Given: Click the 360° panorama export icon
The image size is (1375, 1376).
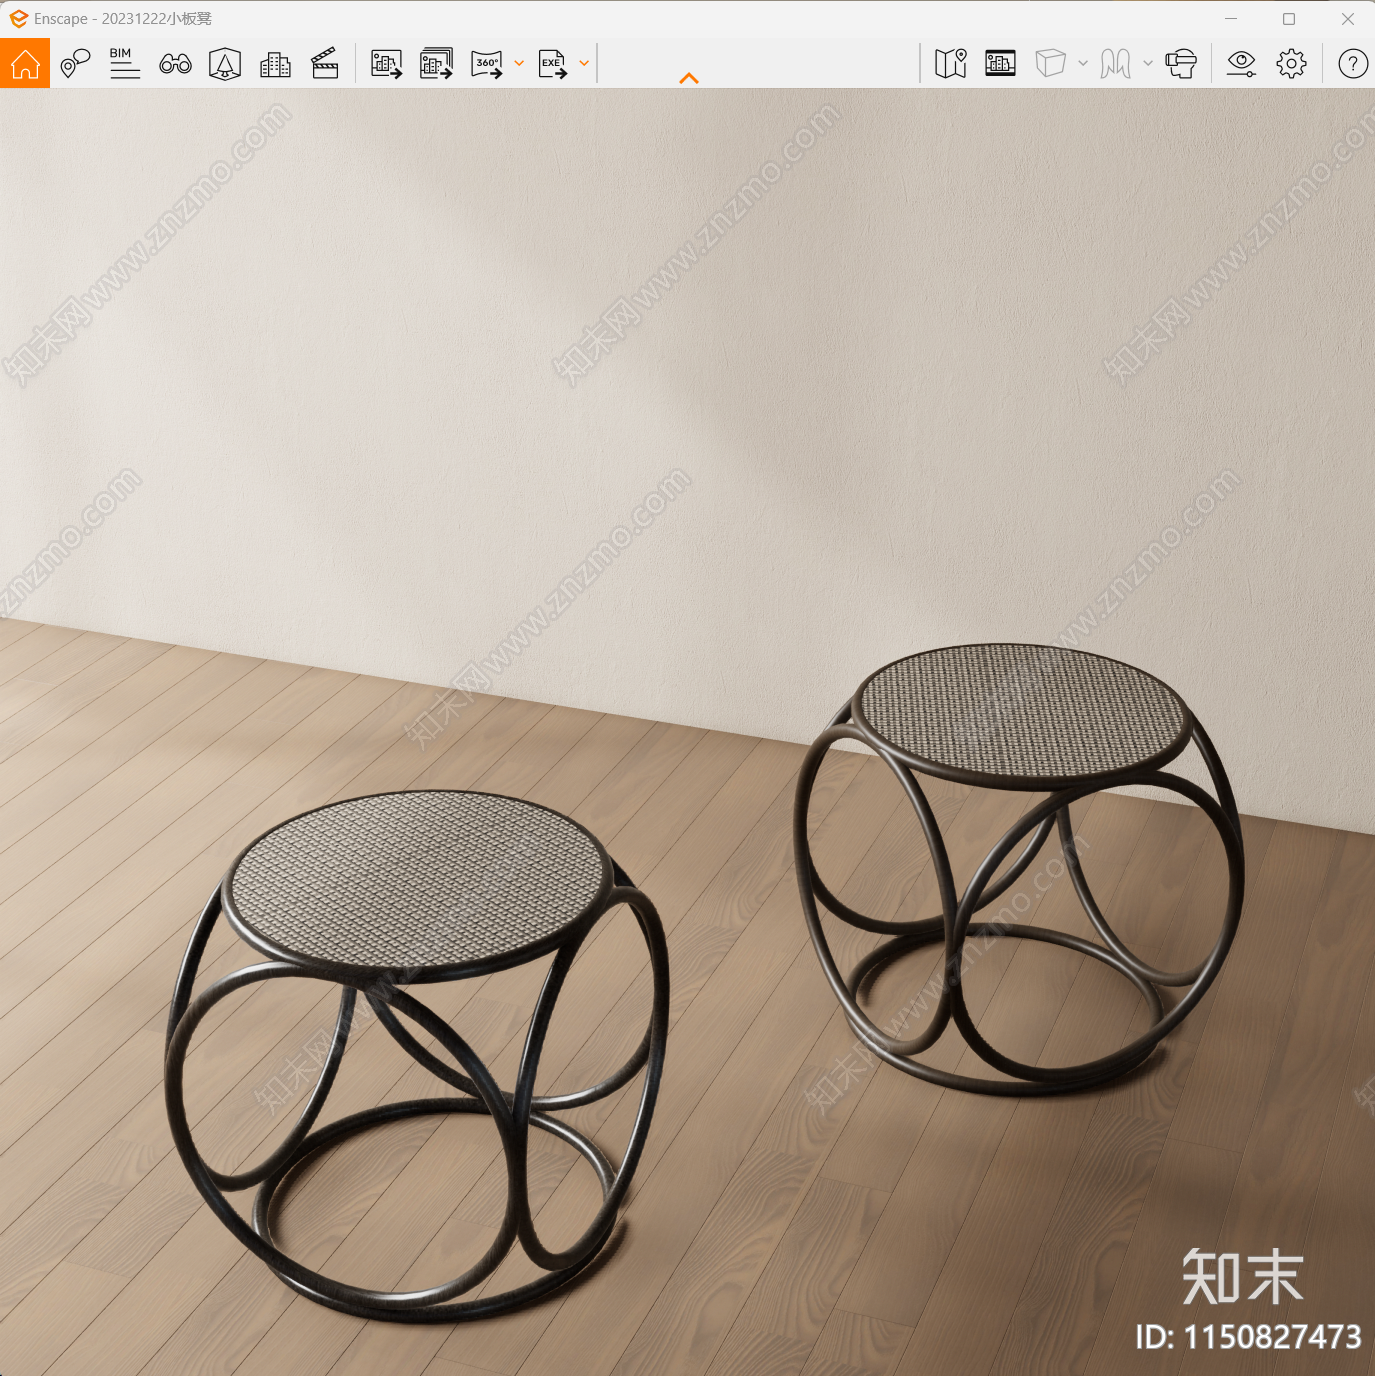Looking at the screenshot, I should pyautogui.click(x=487, y=64).
